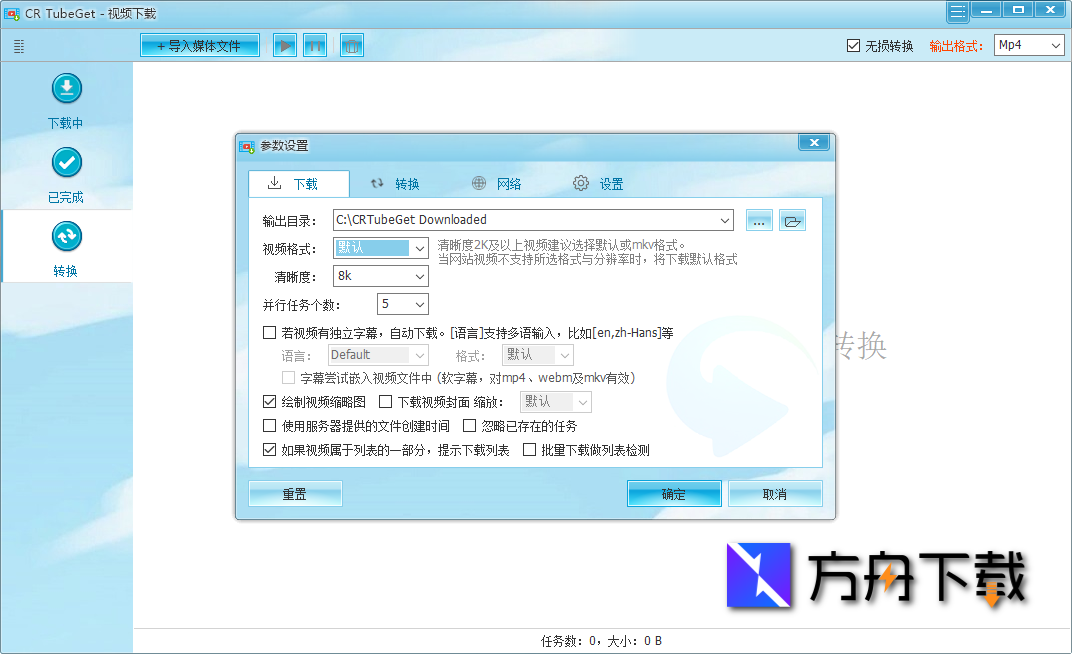The height and width of the screenshot is (654, 1072).
Task: Start all downloads with the play icon
Action: (x=284, y=44)
